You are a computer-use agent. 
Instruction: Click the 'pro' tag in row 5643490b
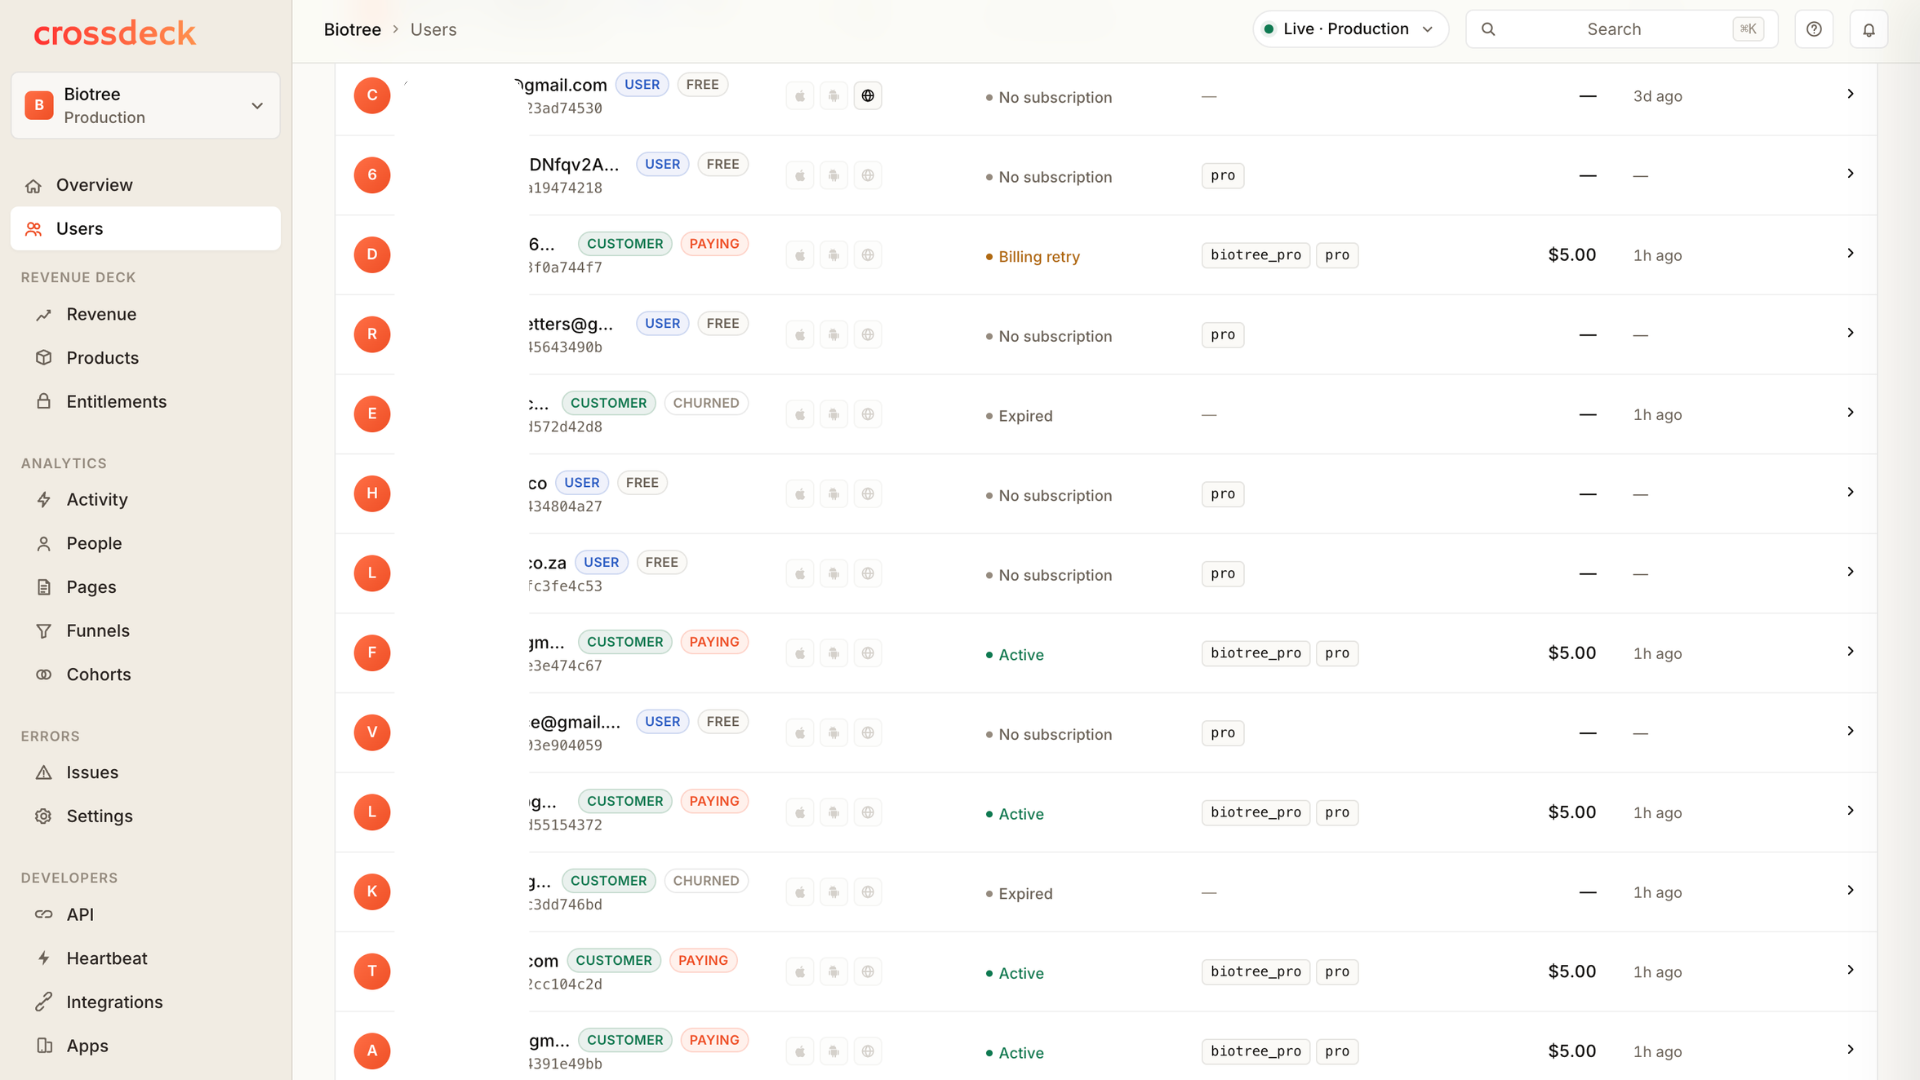(1223, 335)
